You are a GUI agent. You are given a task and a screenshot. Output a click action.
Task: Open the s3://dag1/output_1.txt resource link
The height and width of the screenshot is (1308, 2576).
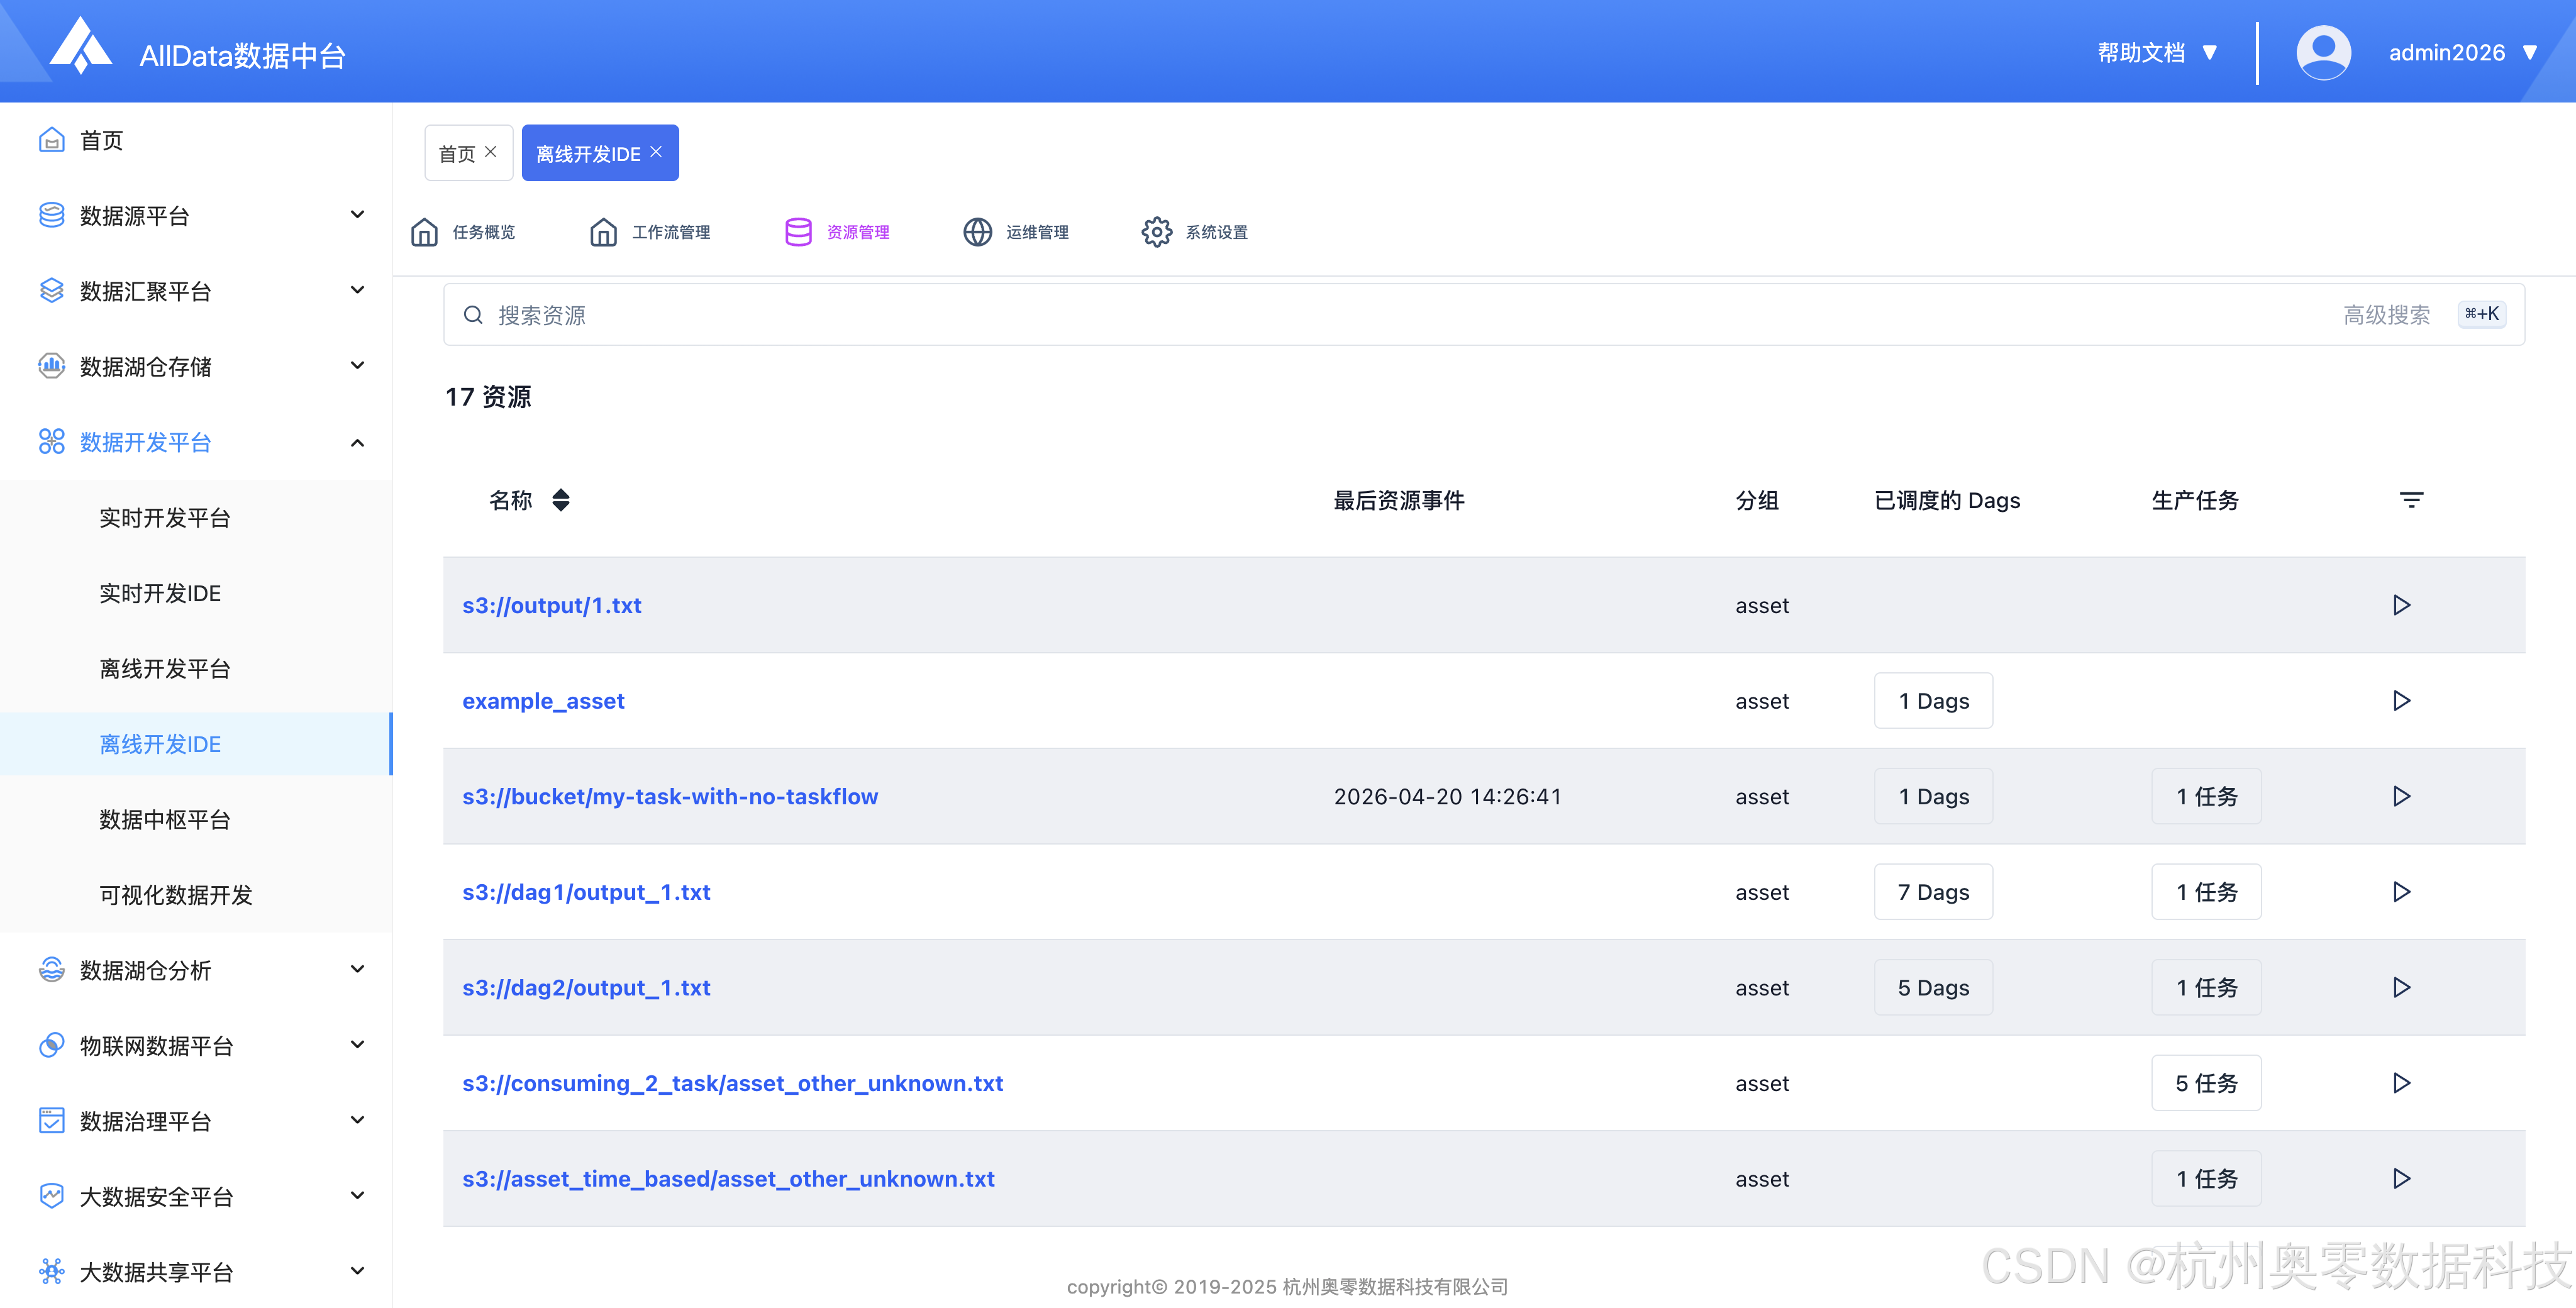[x=586, y=892]
